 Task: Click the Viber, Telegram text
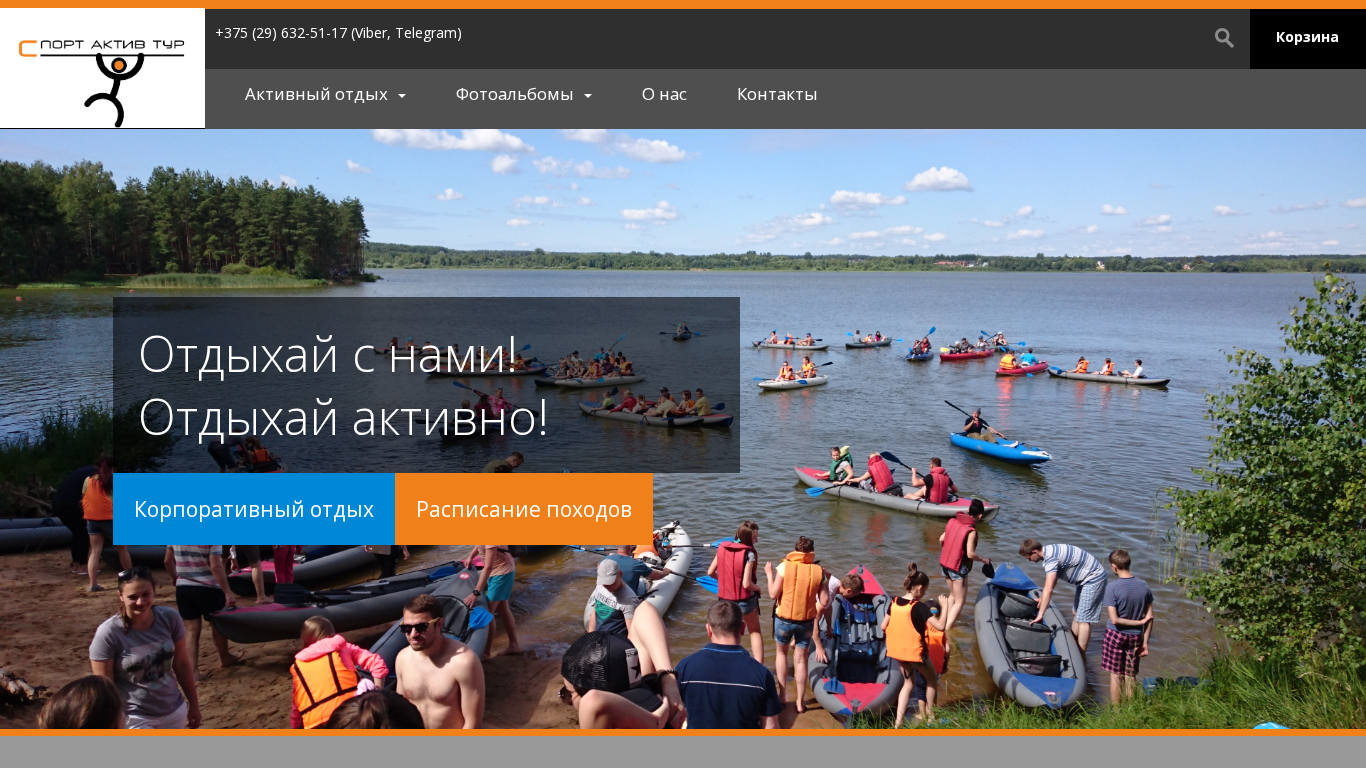406,33
